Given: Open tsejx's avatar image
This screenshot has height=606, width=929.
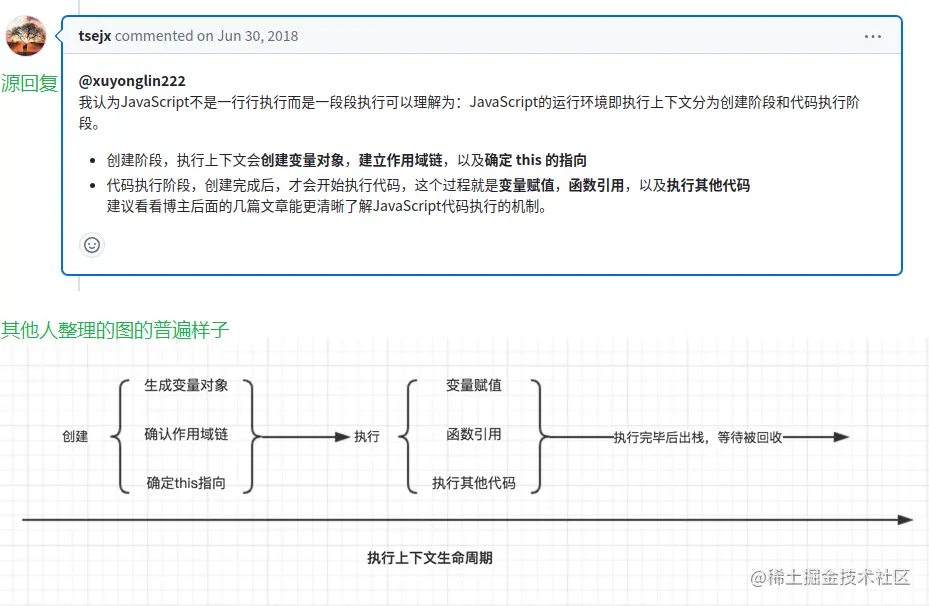Looking at the screenshot, I should 26,36.
